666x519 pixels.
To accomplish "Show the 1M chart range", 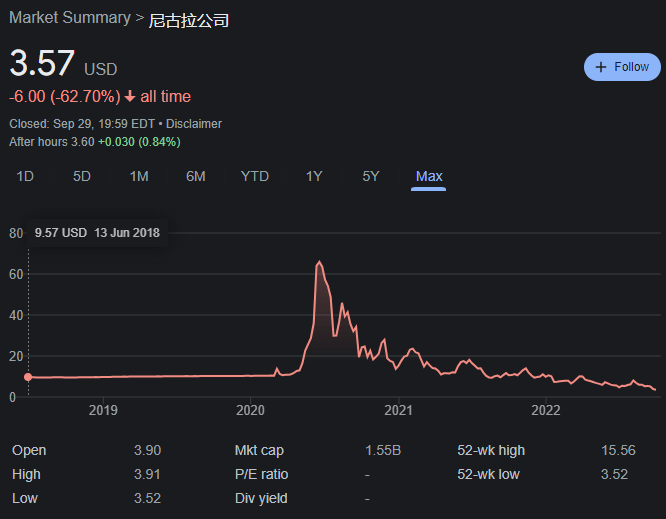I will [139, 176].
